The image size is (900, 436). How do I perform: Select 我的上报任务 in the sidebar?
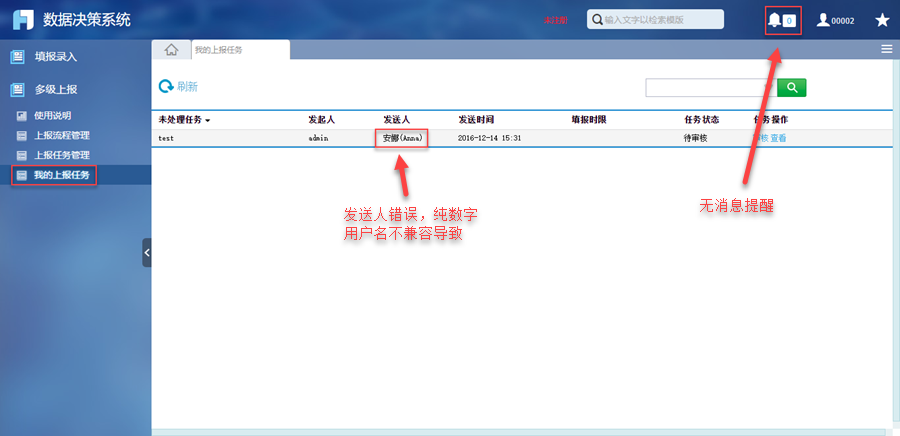[x=61, y=175]
